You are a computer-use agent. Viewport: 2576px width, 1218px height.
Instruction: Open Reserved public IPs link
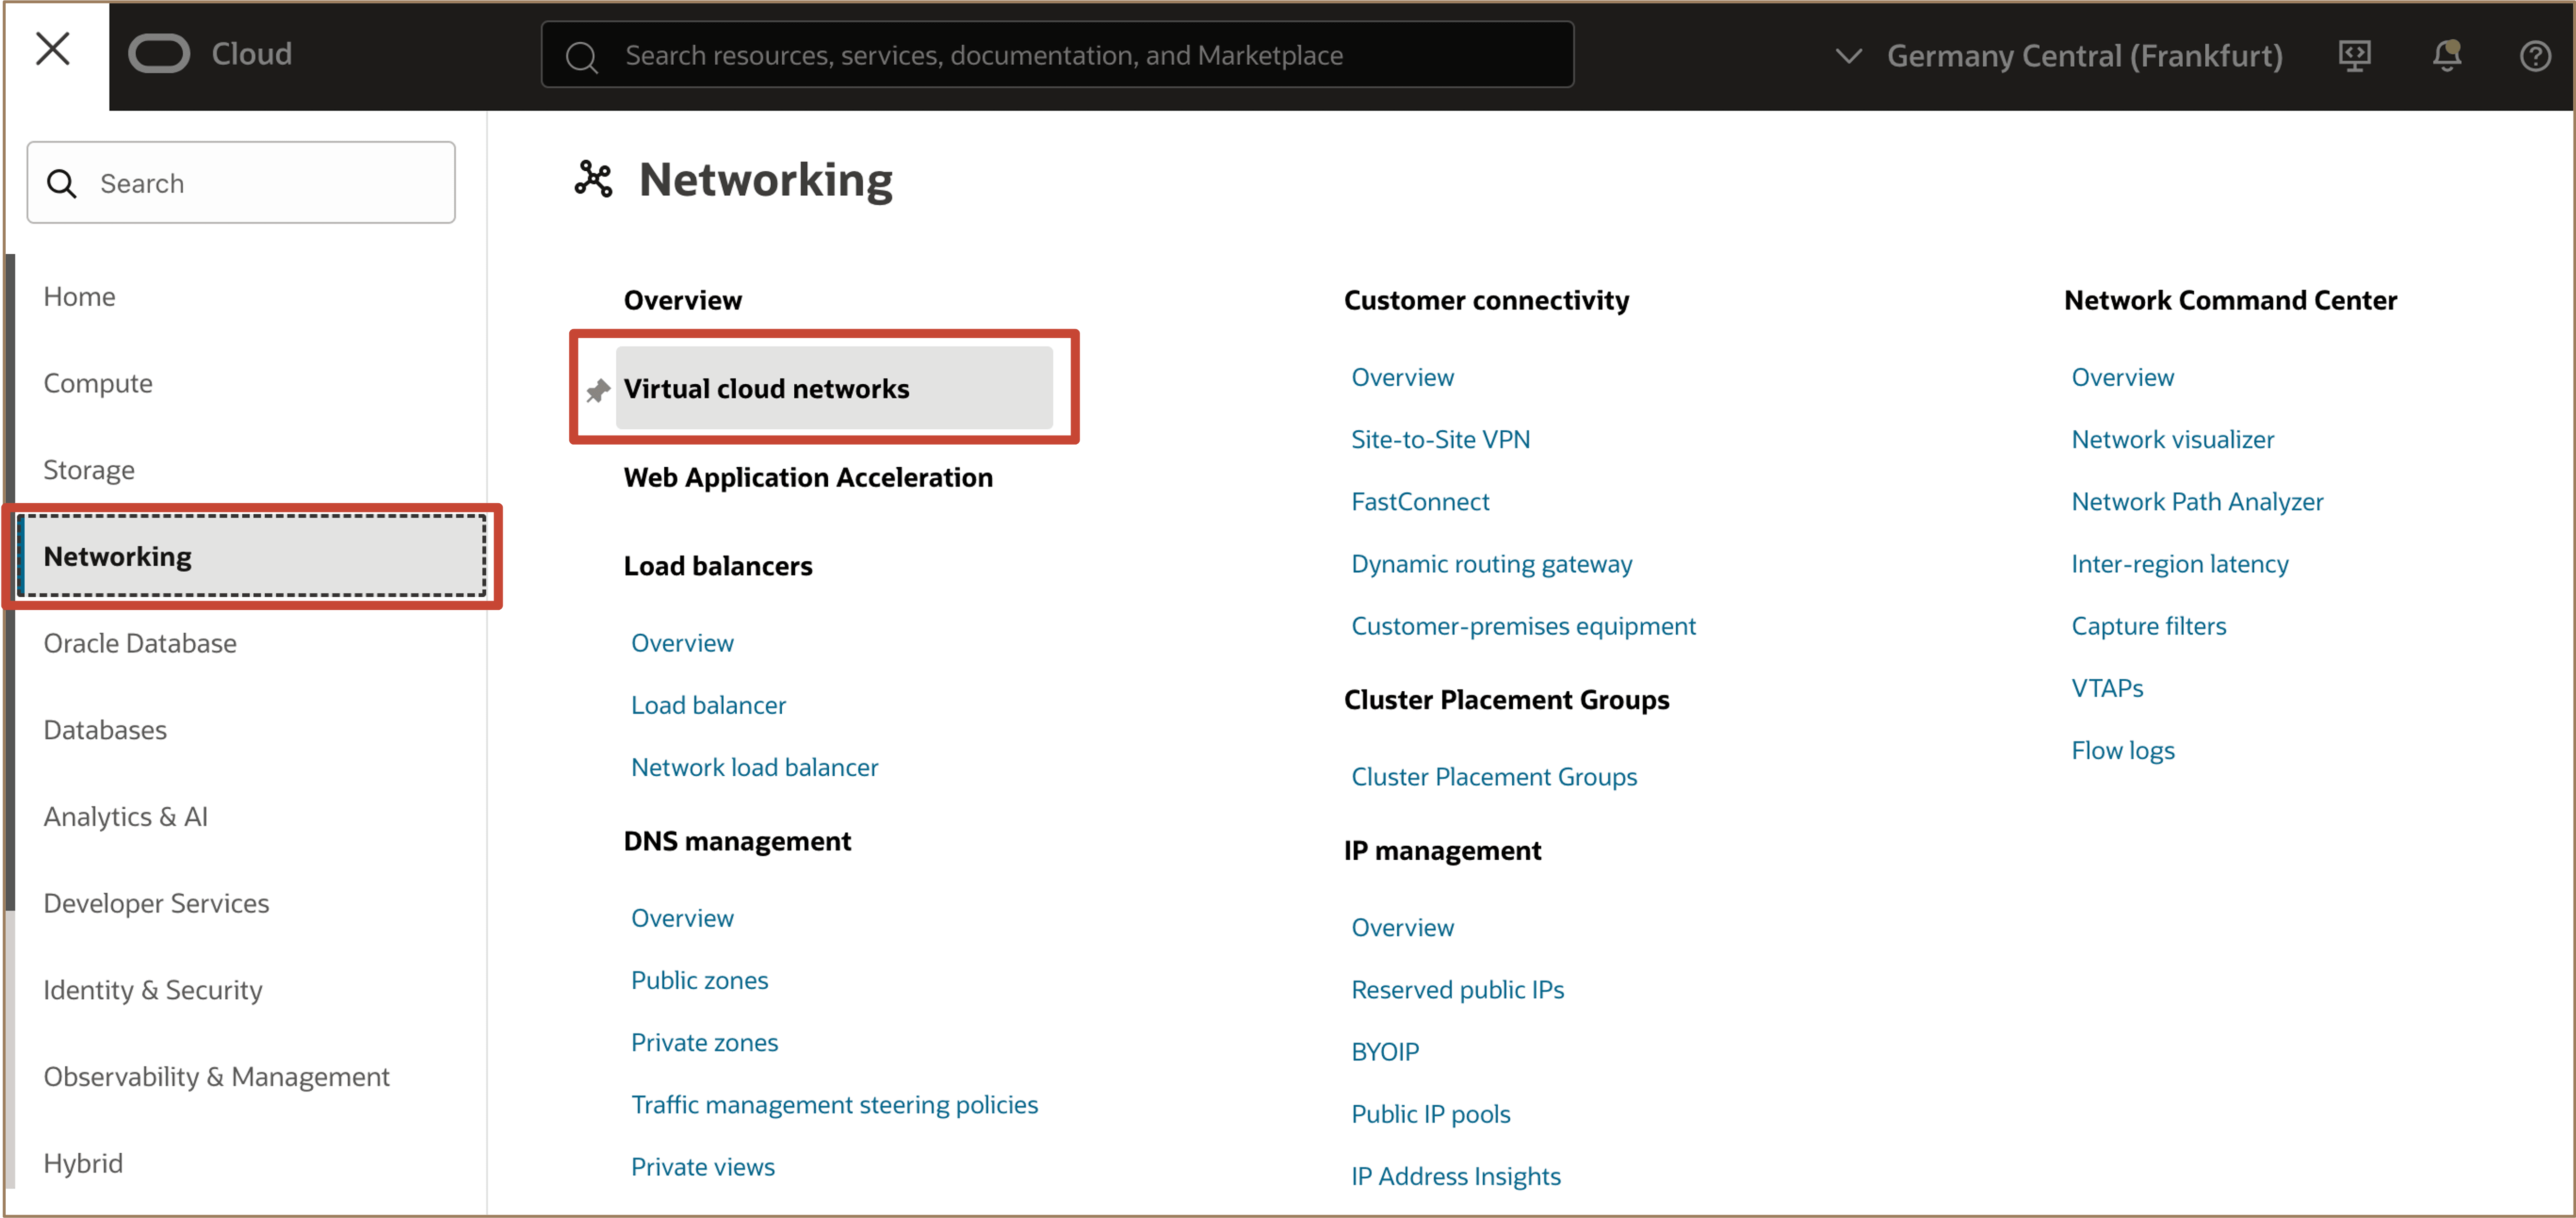pos(1457,989)
